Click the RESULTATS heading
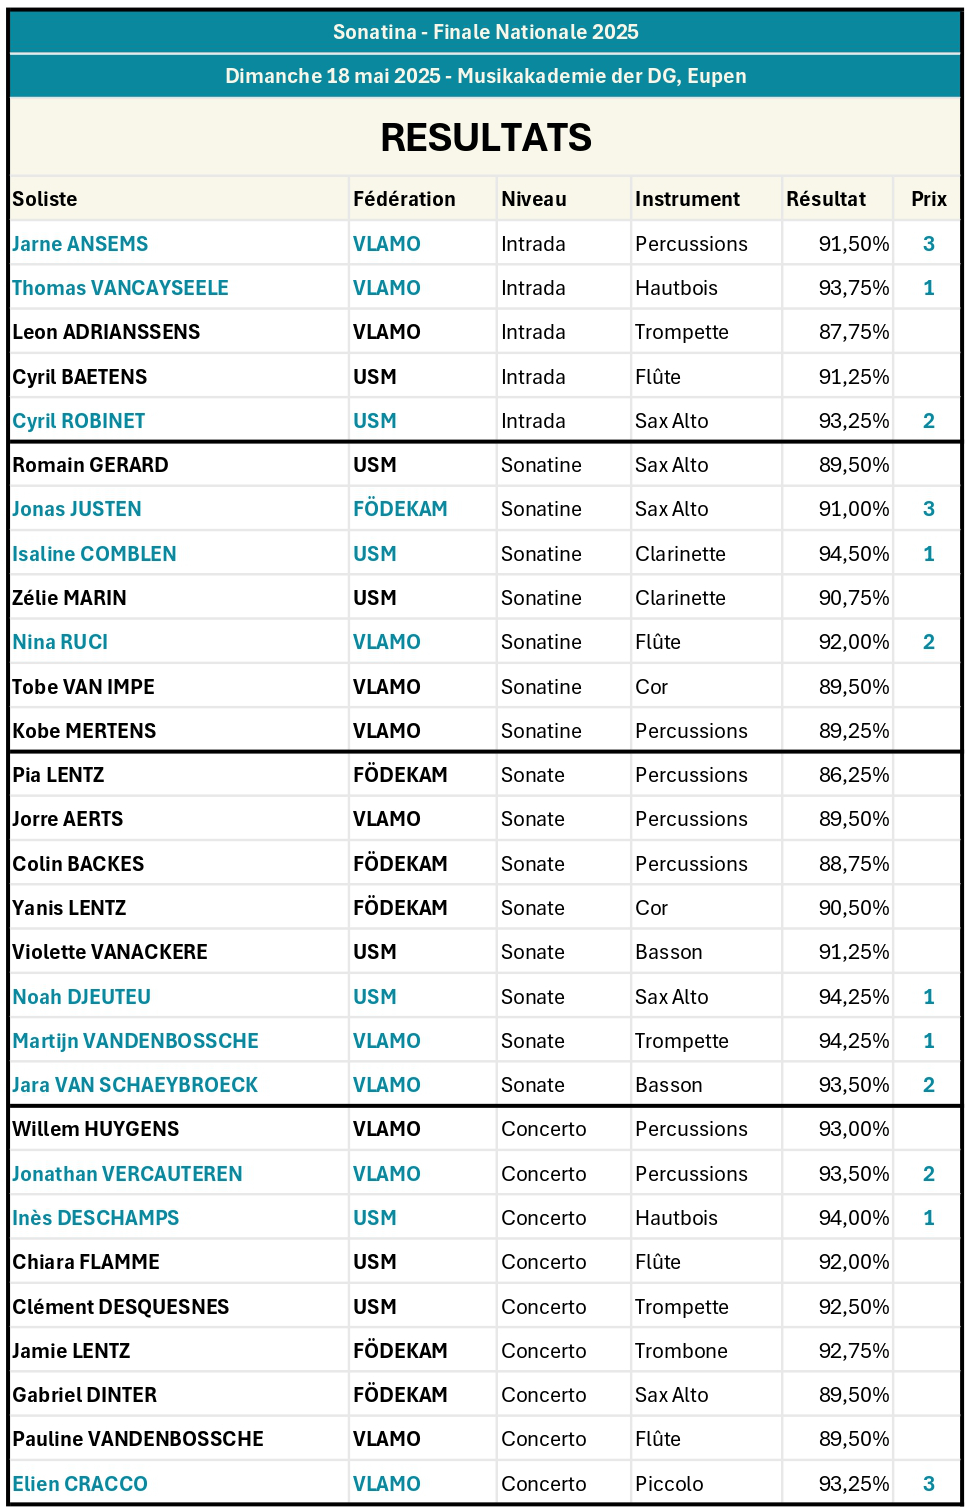This screenshot has height=1510, width=968. (486, 138)
